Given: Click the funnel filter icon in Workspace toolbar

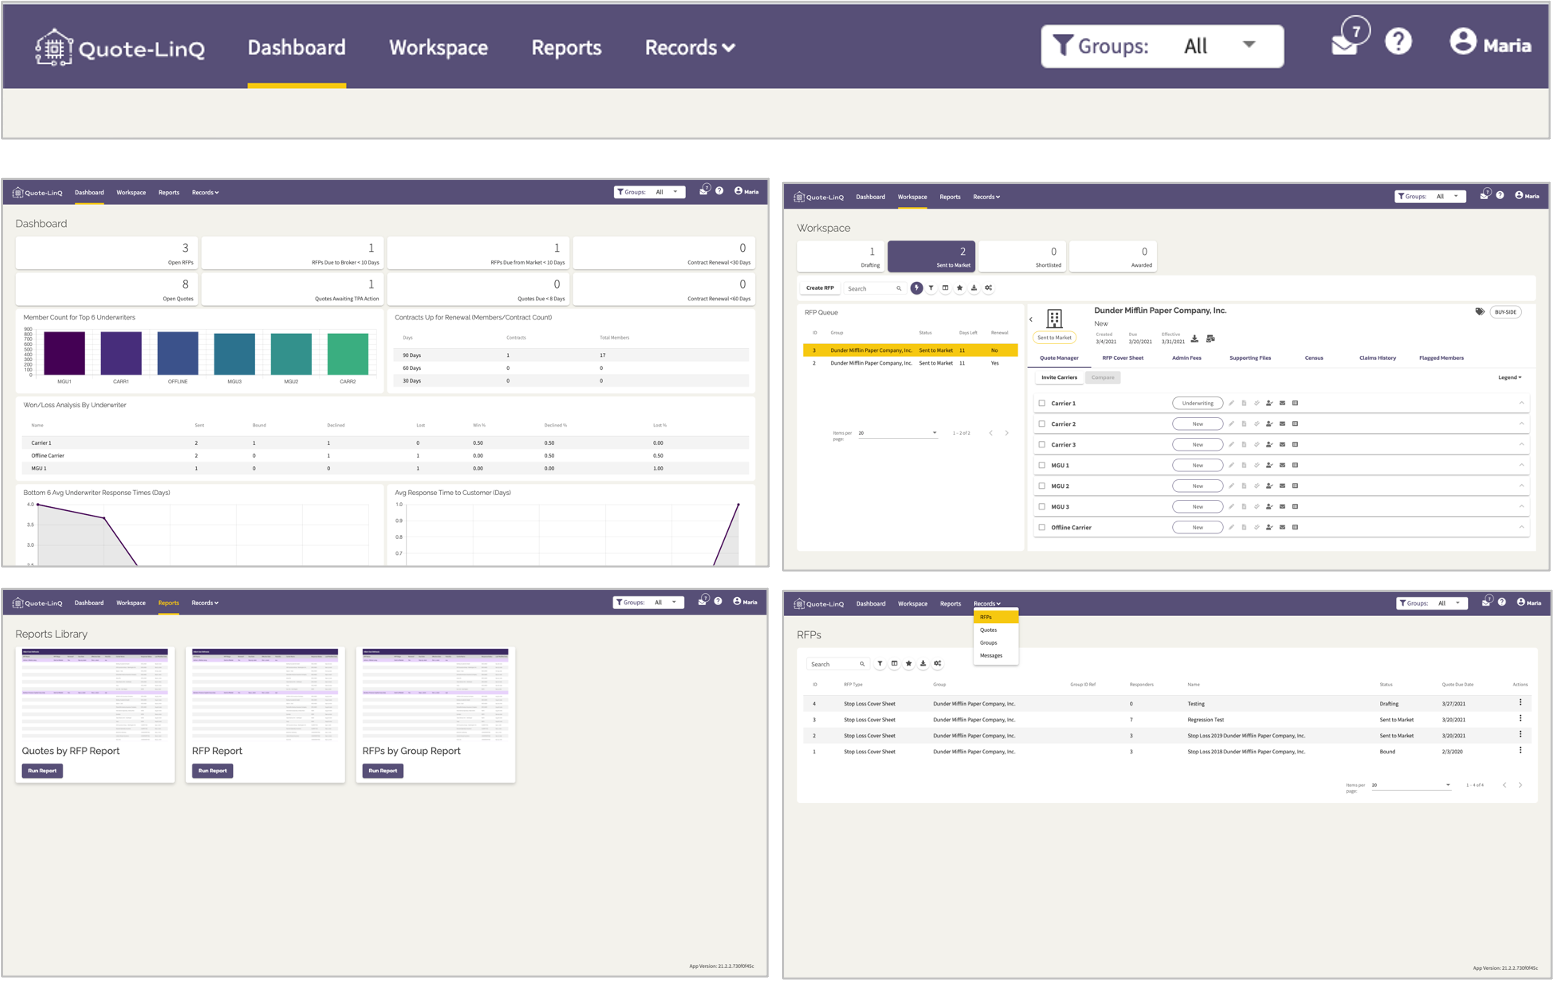Looking at the screenshot, I should tap(931, 288).
